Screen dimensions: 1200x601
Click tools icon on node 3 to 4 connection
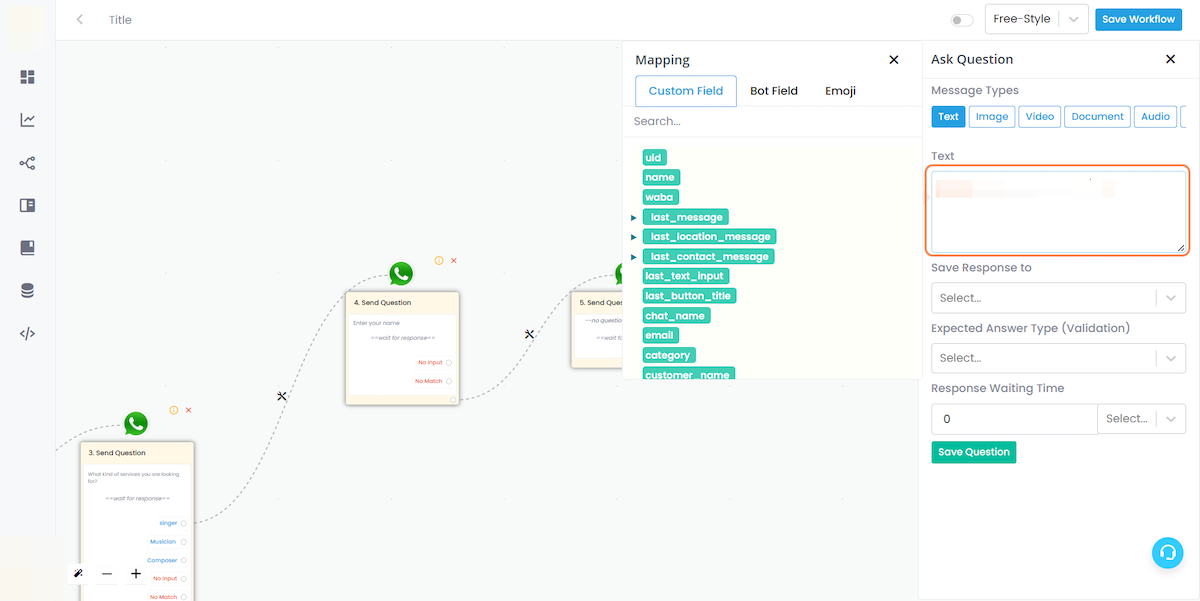(282, 397)
